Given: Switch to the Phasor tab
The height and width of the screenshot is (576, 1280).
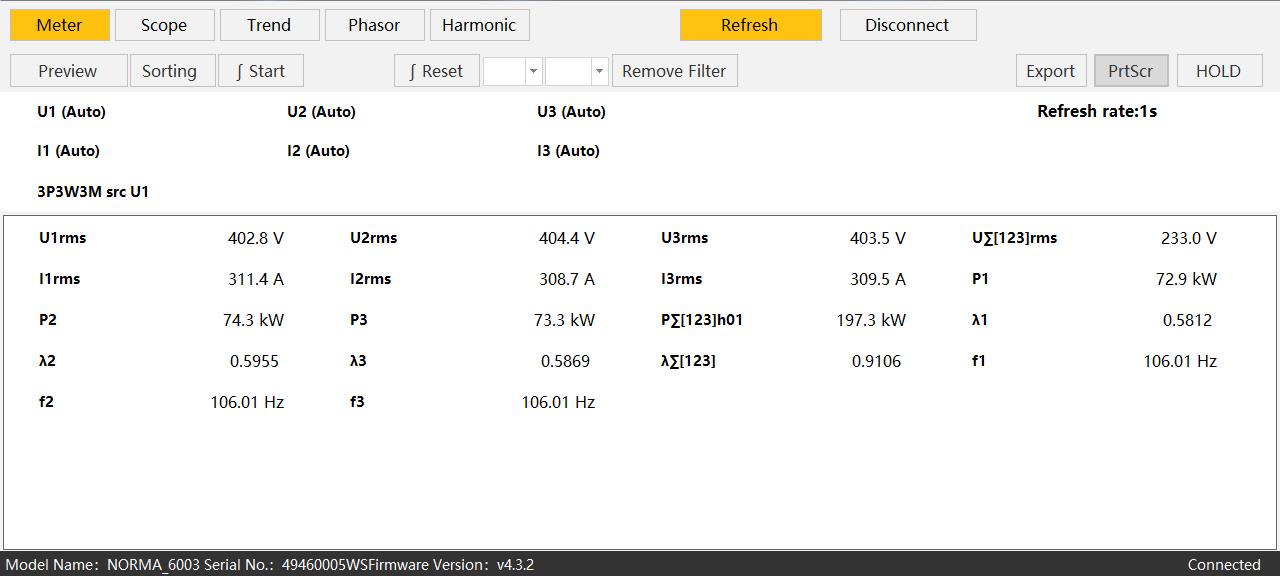Looking at the screenshot, I should [374, 25].
